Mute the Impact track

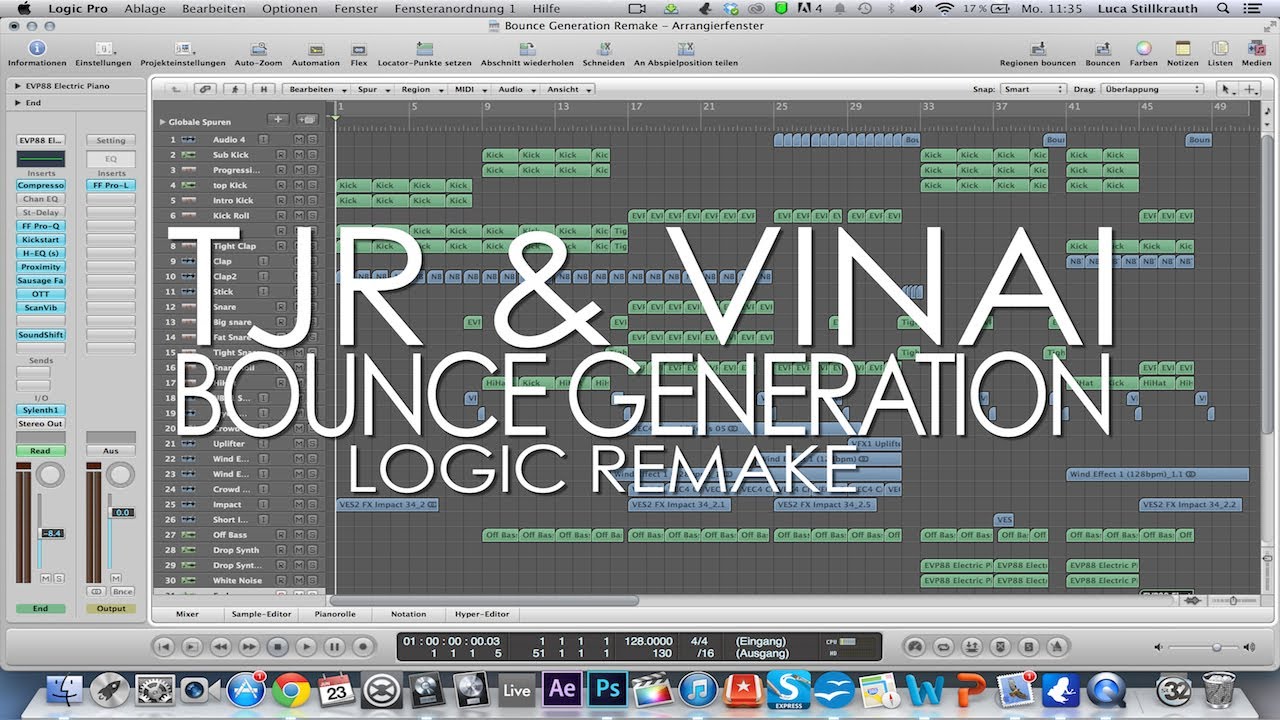coord(299,505)
